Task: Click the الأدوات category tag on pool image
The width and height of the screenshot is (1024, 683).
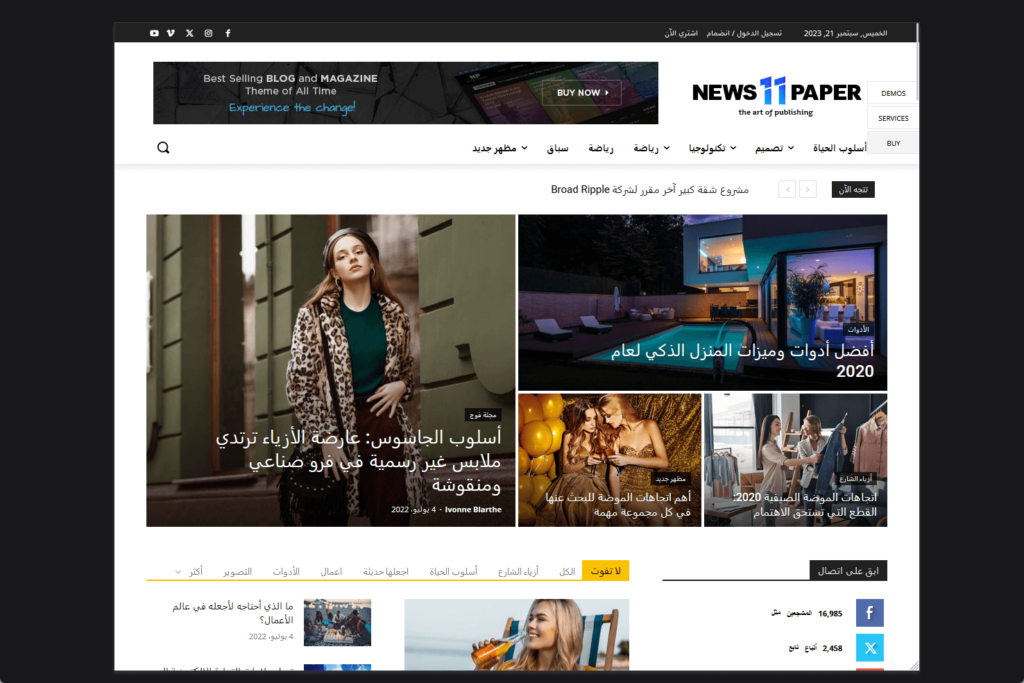Action: [858, 330]
